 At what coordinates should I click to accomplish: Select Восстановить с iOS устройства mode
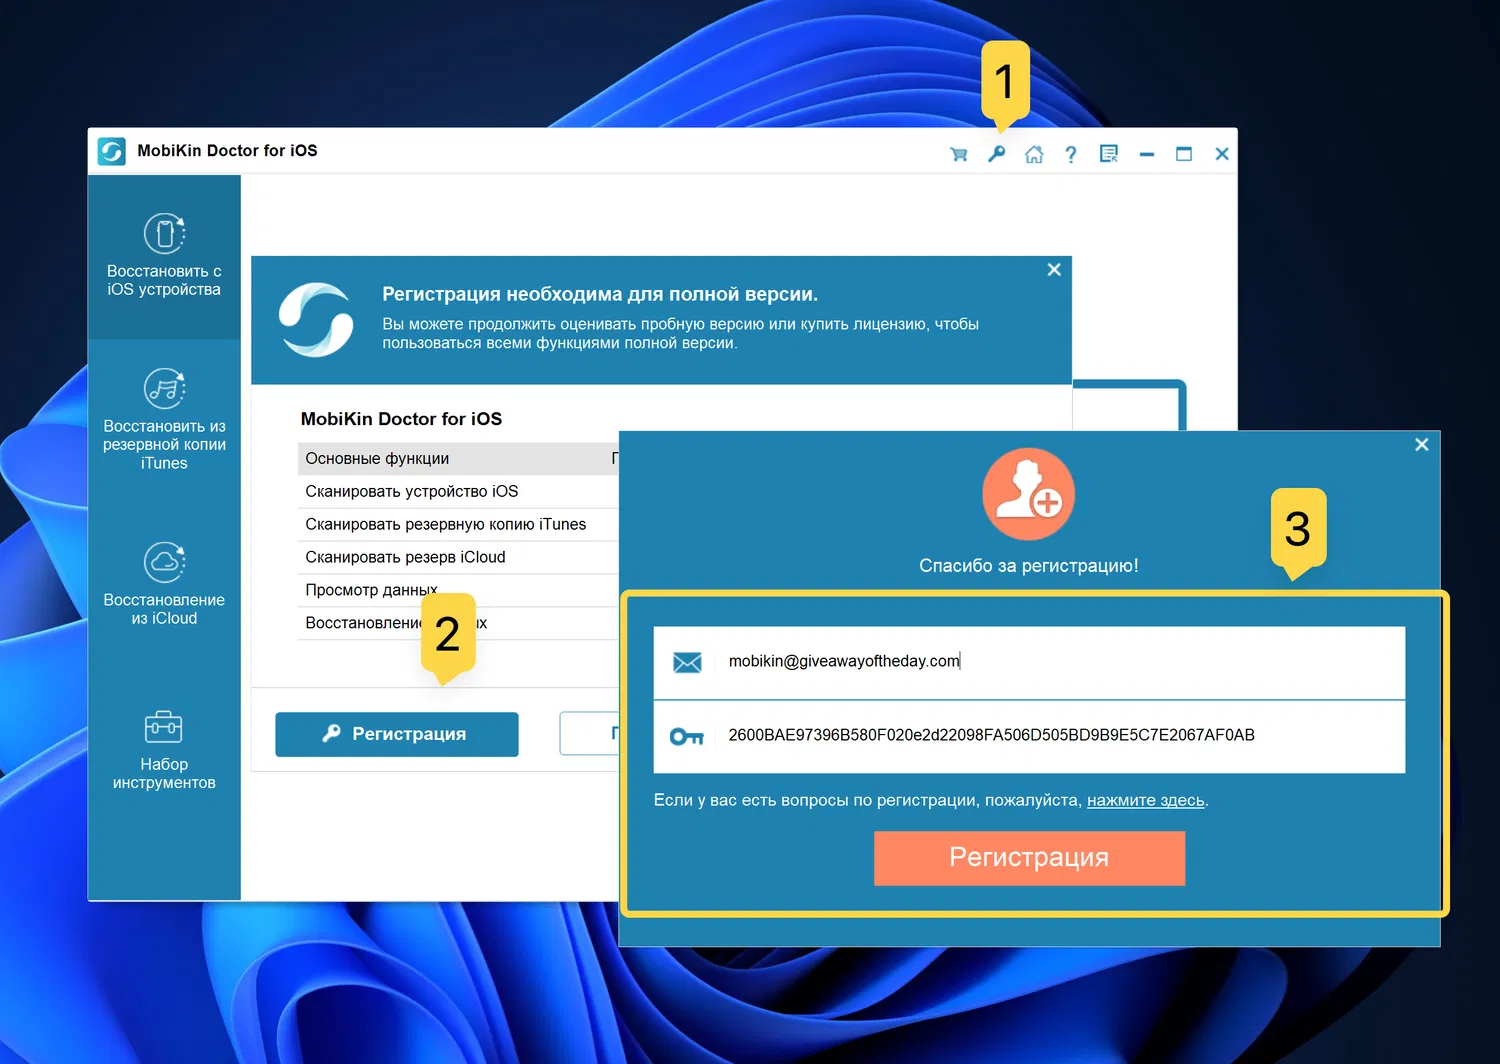tap(164, 257)
